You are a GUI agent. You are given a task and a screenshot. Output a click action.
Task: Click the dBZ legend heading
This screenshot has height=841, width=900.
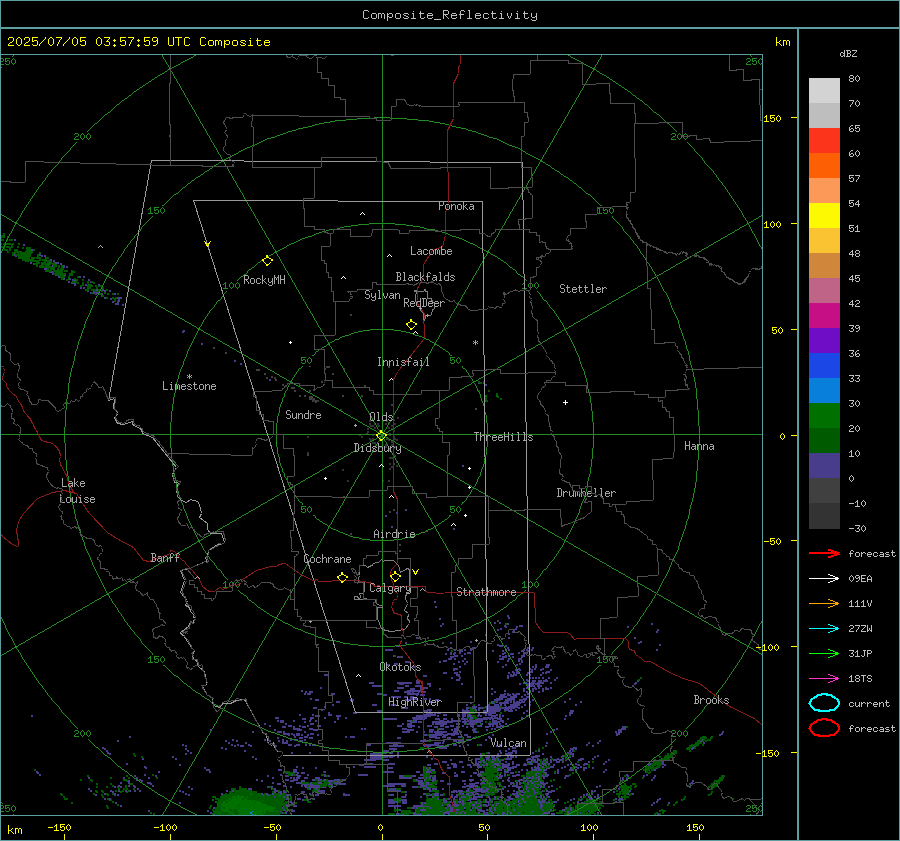pyautogui.click(x=848, y=54)
